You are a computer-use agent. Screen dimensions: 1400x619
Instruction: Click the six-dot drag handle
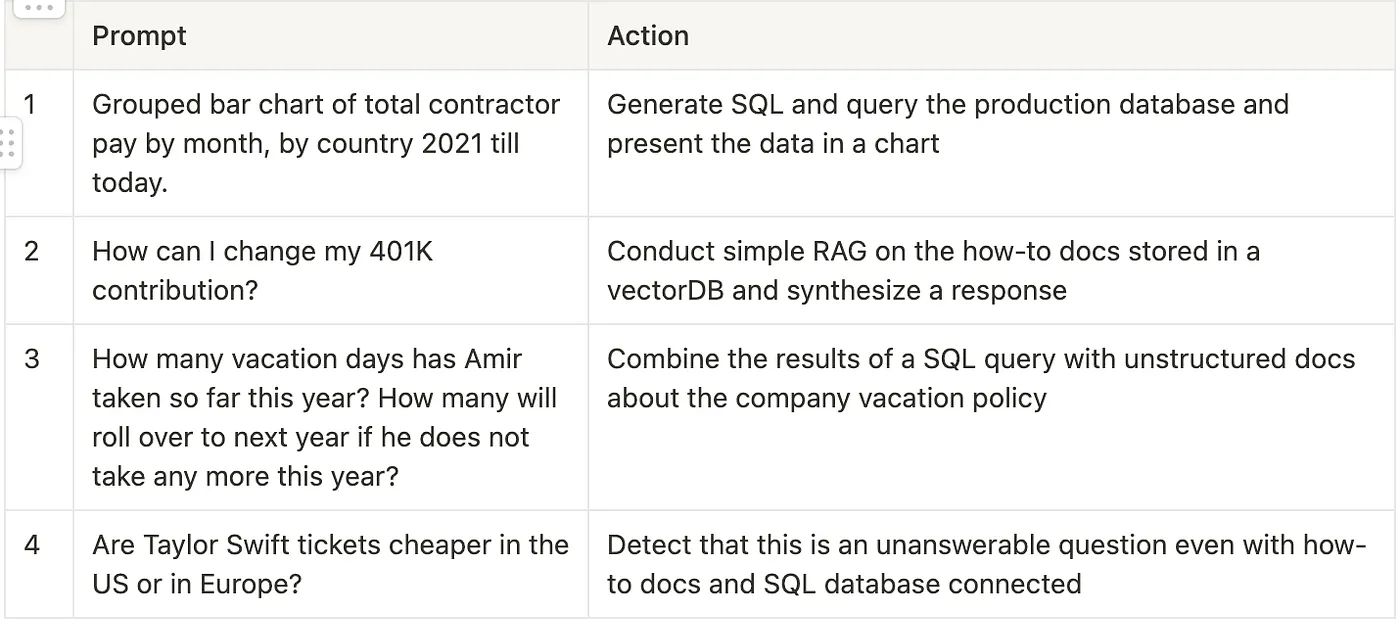tap(8, 144)
